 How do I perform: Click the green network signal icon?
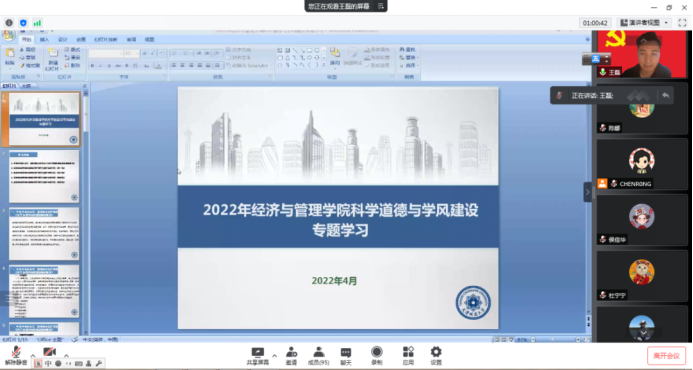(37, 23)
